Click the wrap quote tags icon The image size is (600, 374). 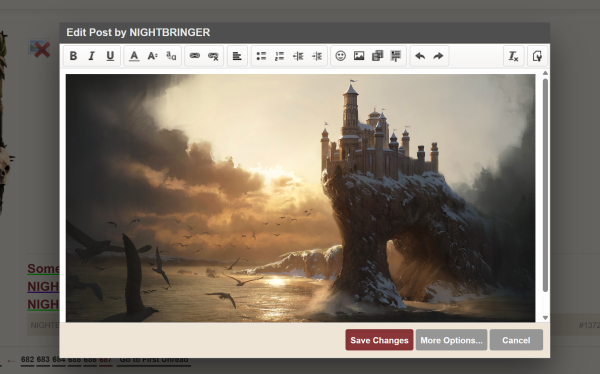396,56
